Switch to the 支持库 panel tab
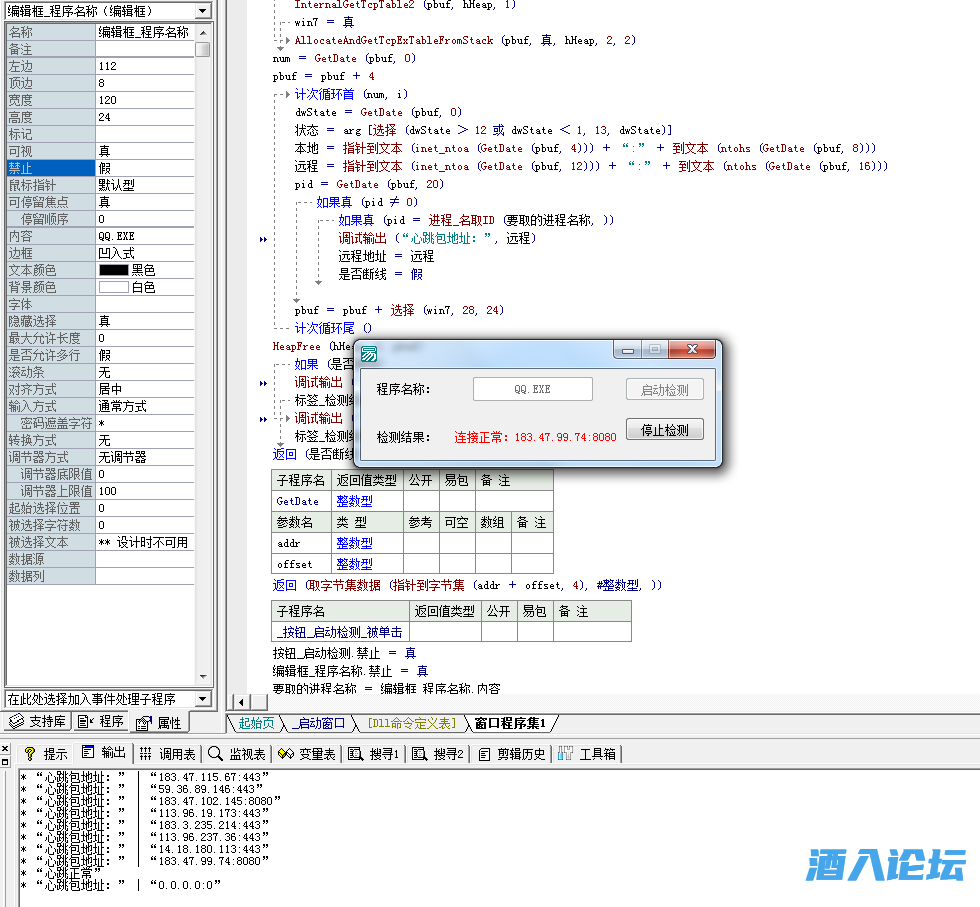The height and width of the screenshot is (907, 980). coord(38,722)
